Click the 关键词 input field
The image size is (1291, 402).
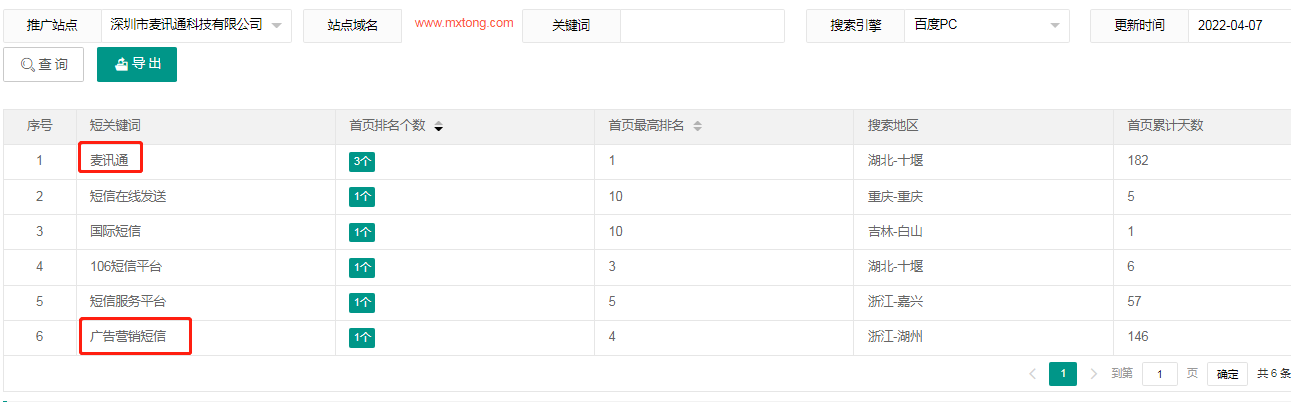tap(702, 25)
